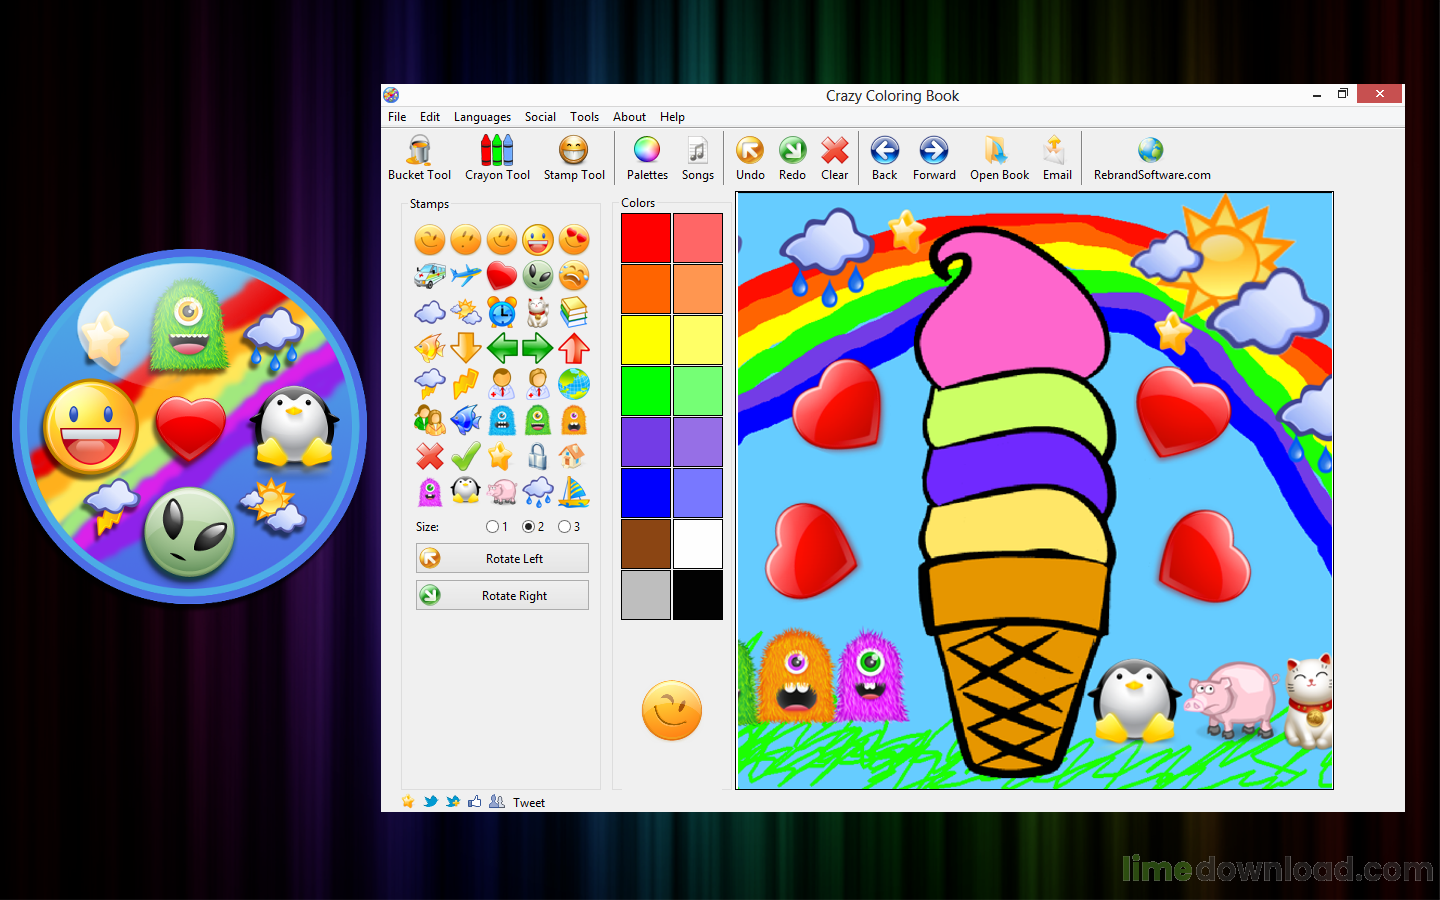Click the Undo arrow icon

(x=750, y=158)
